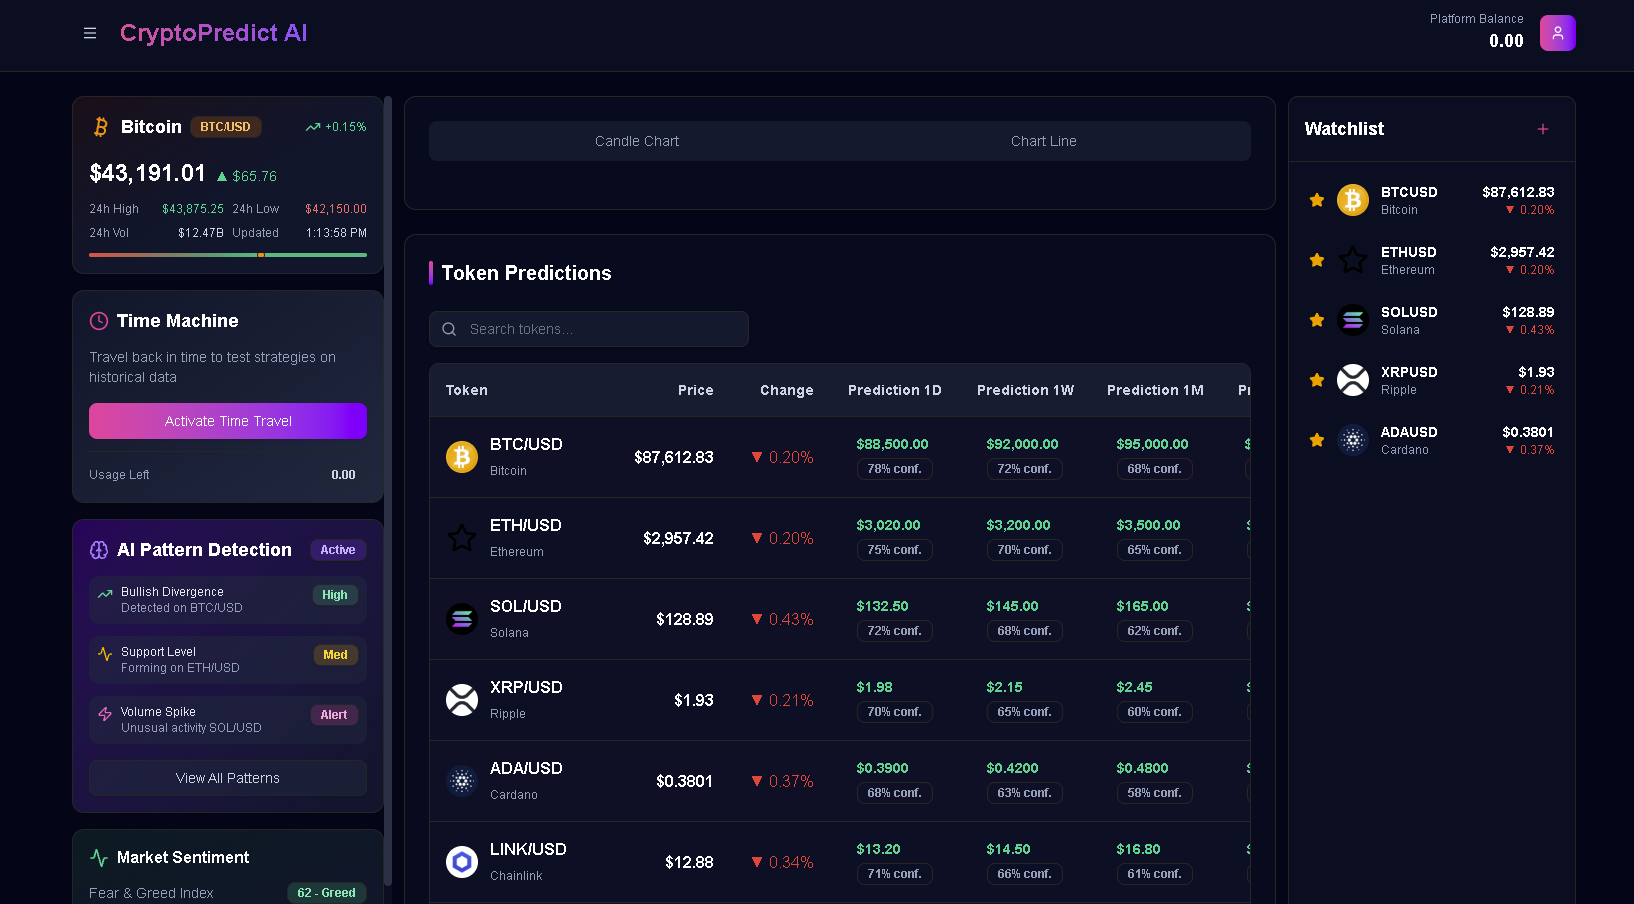This screenshot has width=1634, height=904.
Task: Click the AI Pattern Detection brain icon
Action: click(x=99, y=550)
